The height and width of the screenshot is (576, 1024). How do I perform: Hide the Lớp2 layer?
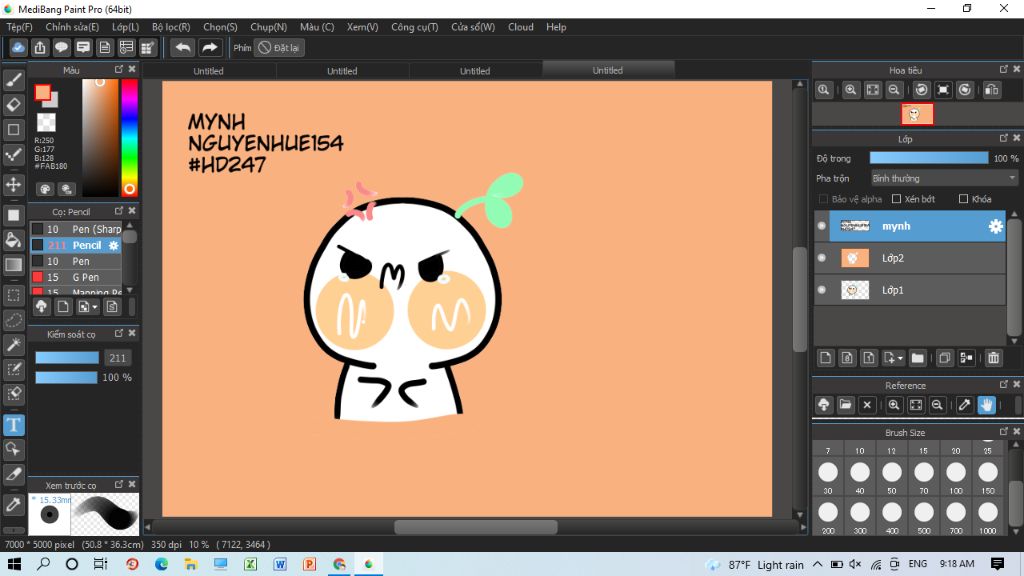[x=822, y=258]
